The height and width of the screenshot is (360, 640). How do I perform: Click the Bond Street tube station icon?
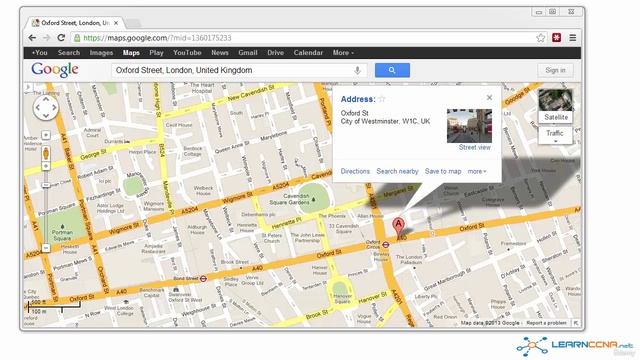click(203, 278)
